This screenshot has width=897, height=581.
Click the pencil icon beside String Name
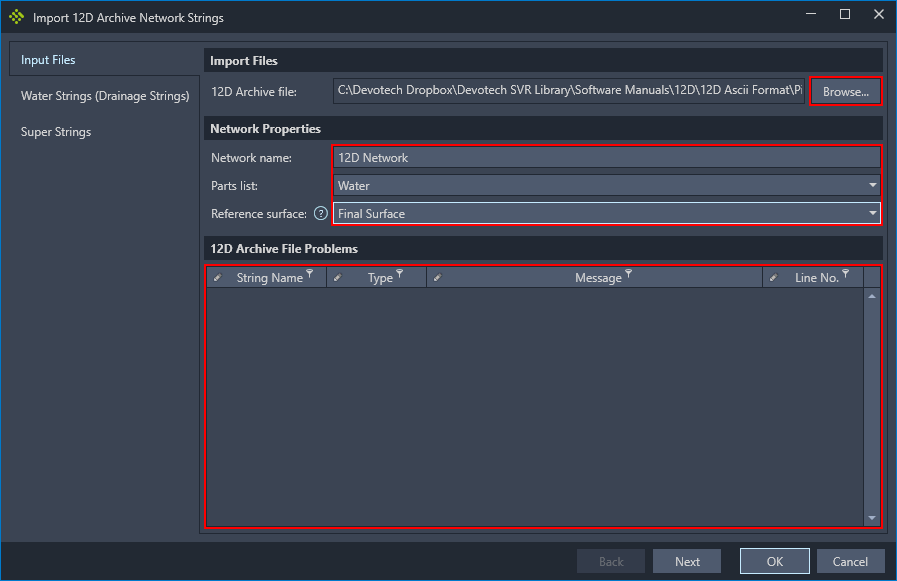pos(217,278)
